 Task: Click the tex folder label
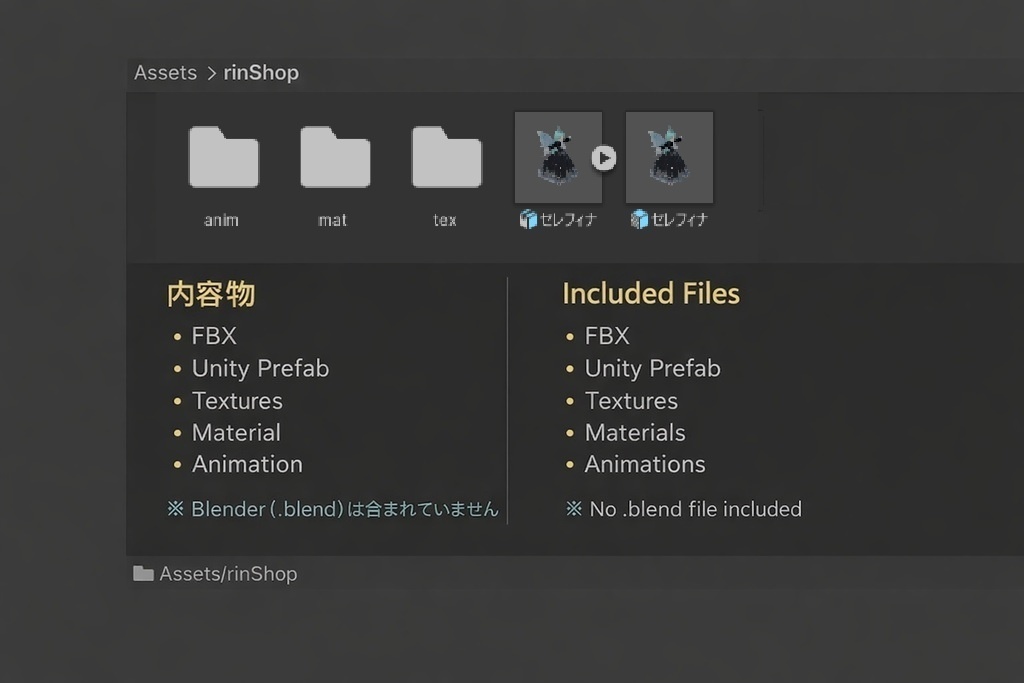tap(445, 220)
